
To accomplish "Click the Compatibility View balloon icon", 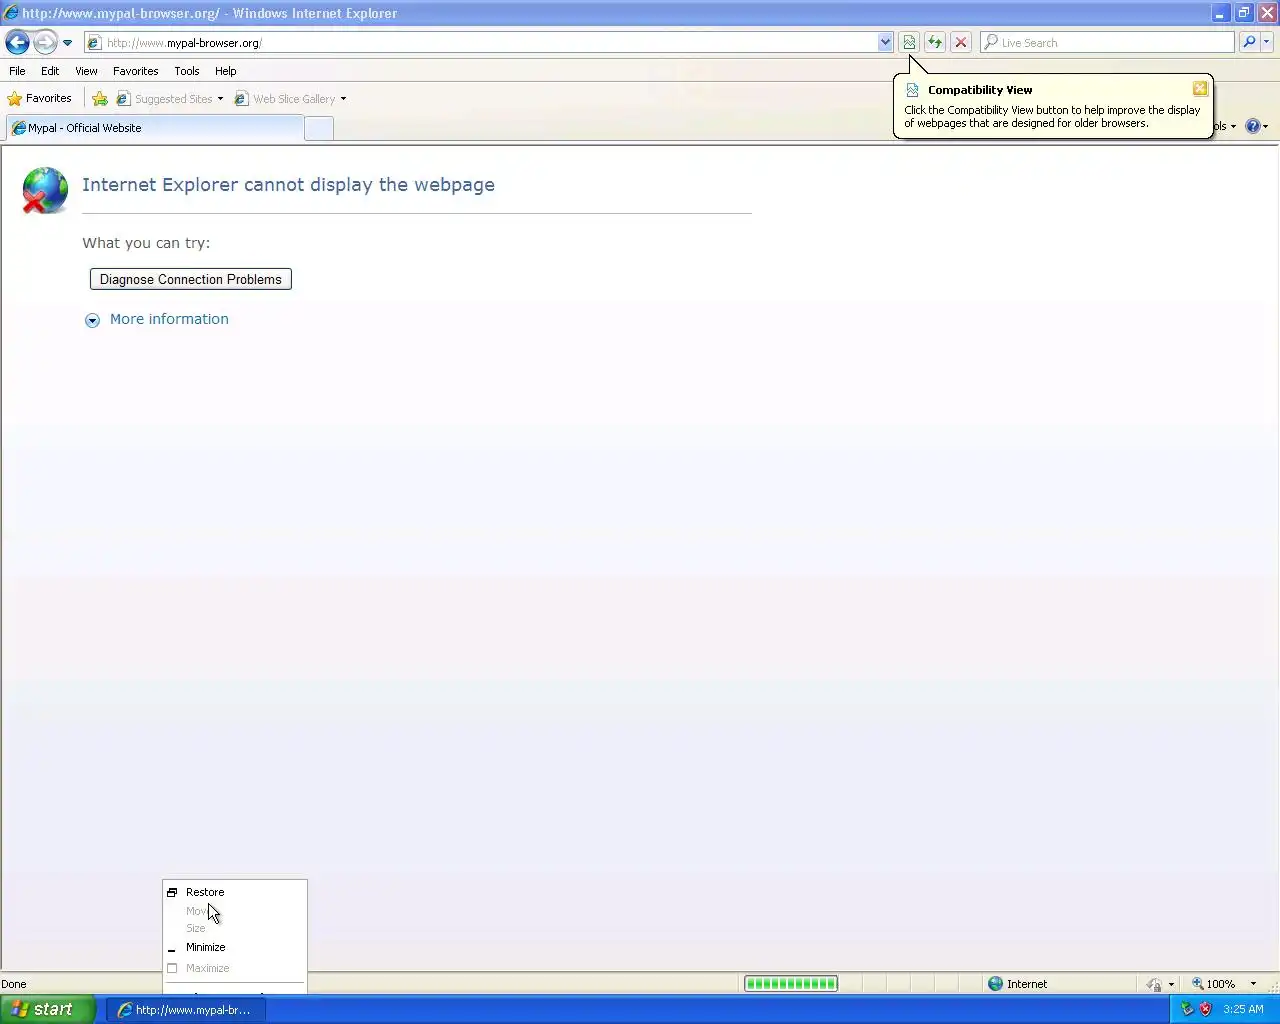I will 912,90.
